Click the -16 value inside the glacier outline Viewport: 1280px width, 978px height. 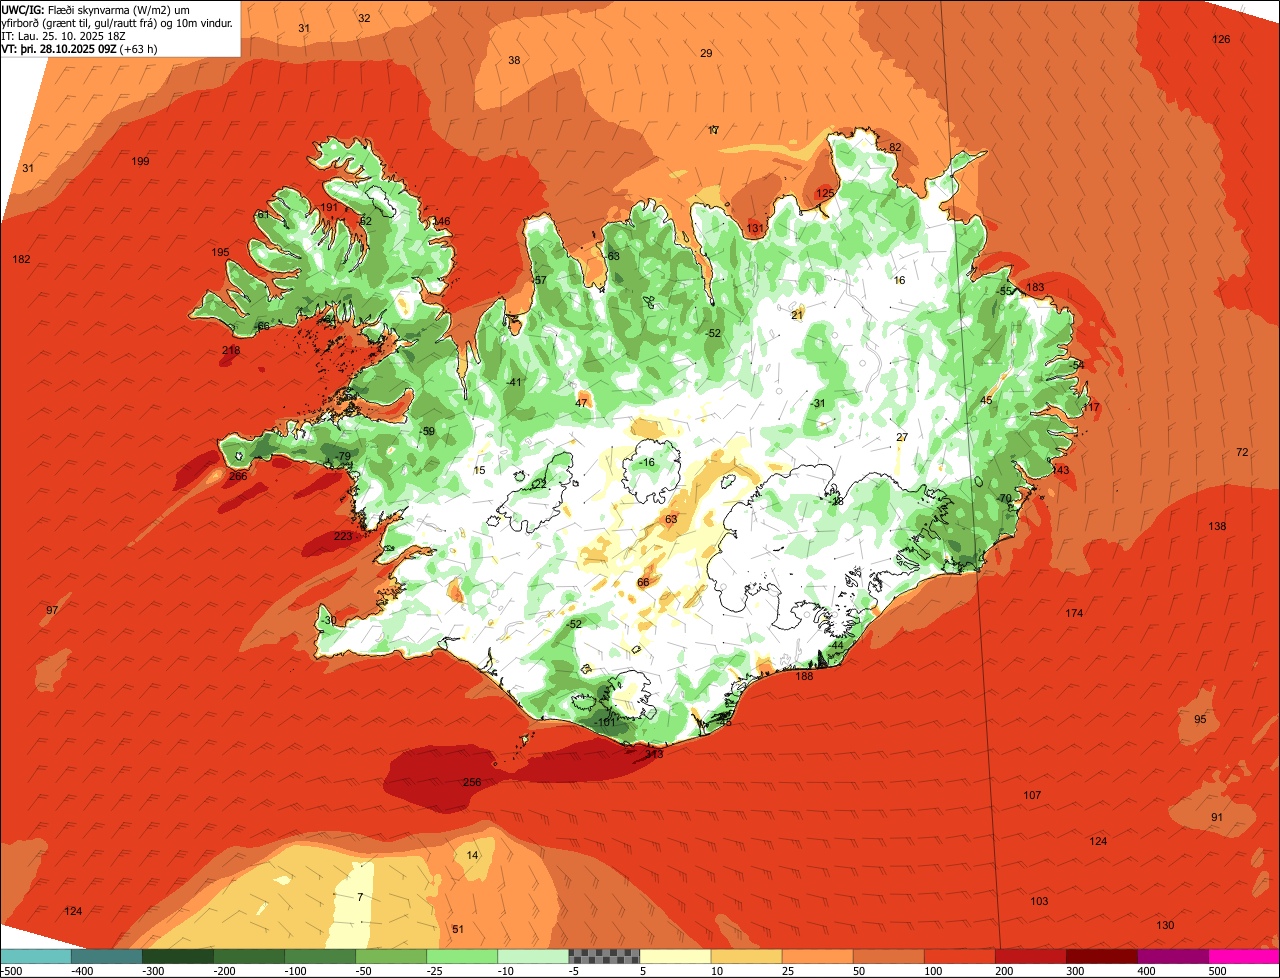646,462
